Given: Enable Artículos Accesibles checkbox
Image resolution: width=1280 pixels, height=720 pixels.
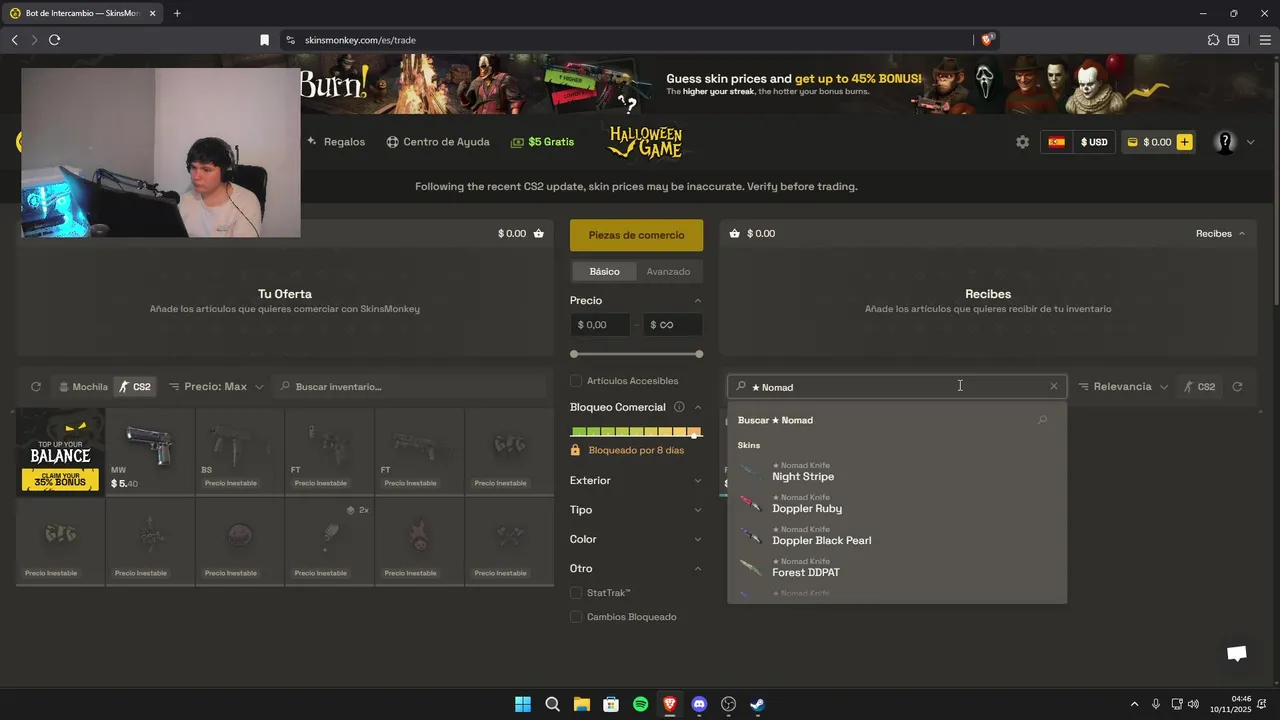Looking at the screenshot, I should (x=576, y=381).
